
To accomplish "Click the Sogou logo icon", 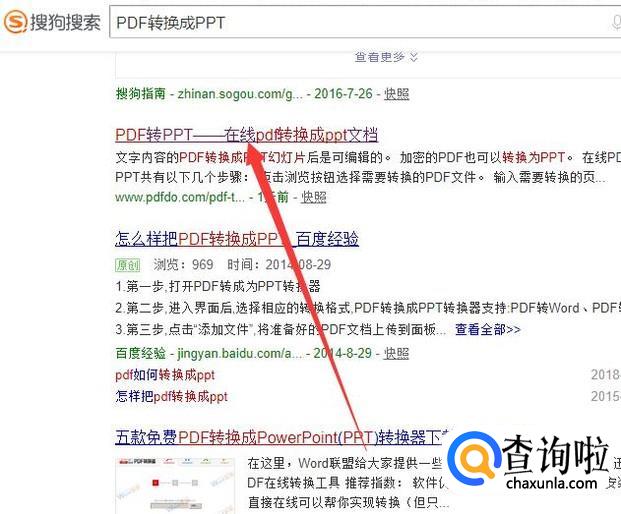I will point(15,21).
